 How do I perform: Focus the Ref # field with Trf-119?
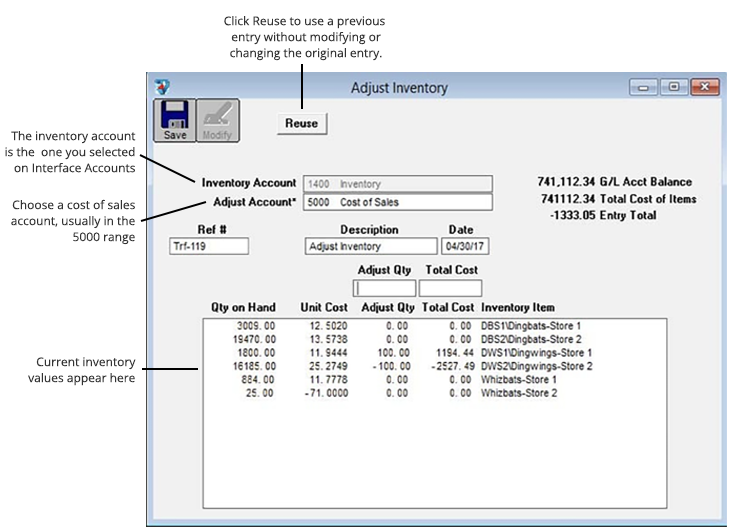[209, 247]
